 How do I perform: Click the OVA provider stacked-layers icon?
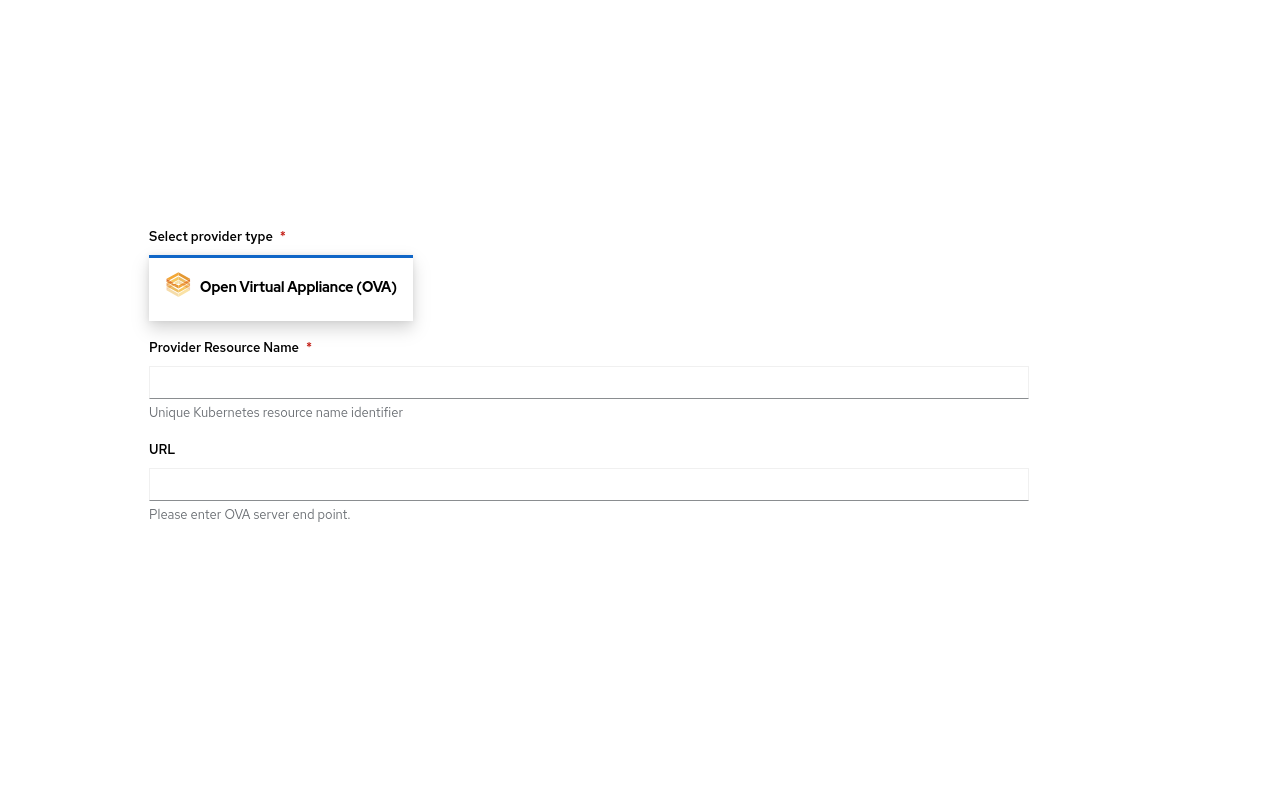[x=178, y=285]
